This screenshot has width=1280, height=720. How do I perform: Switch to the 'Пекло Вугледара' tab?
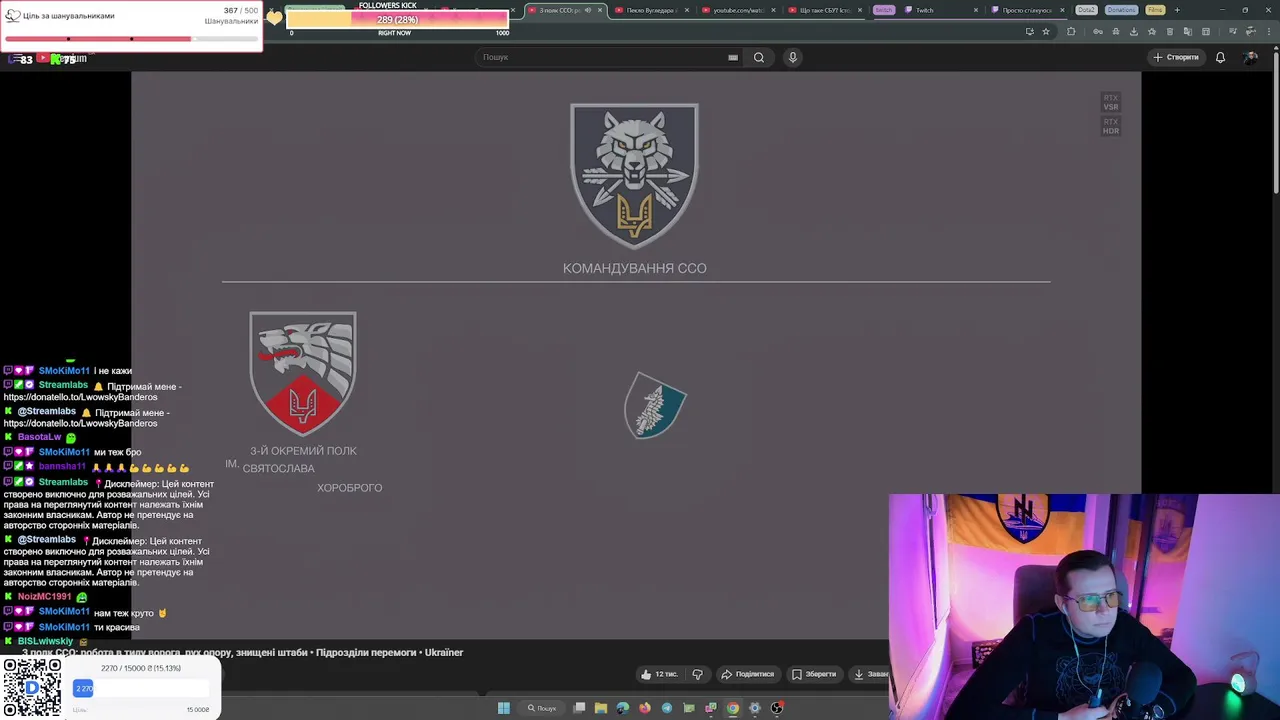[x=651, y=10]
